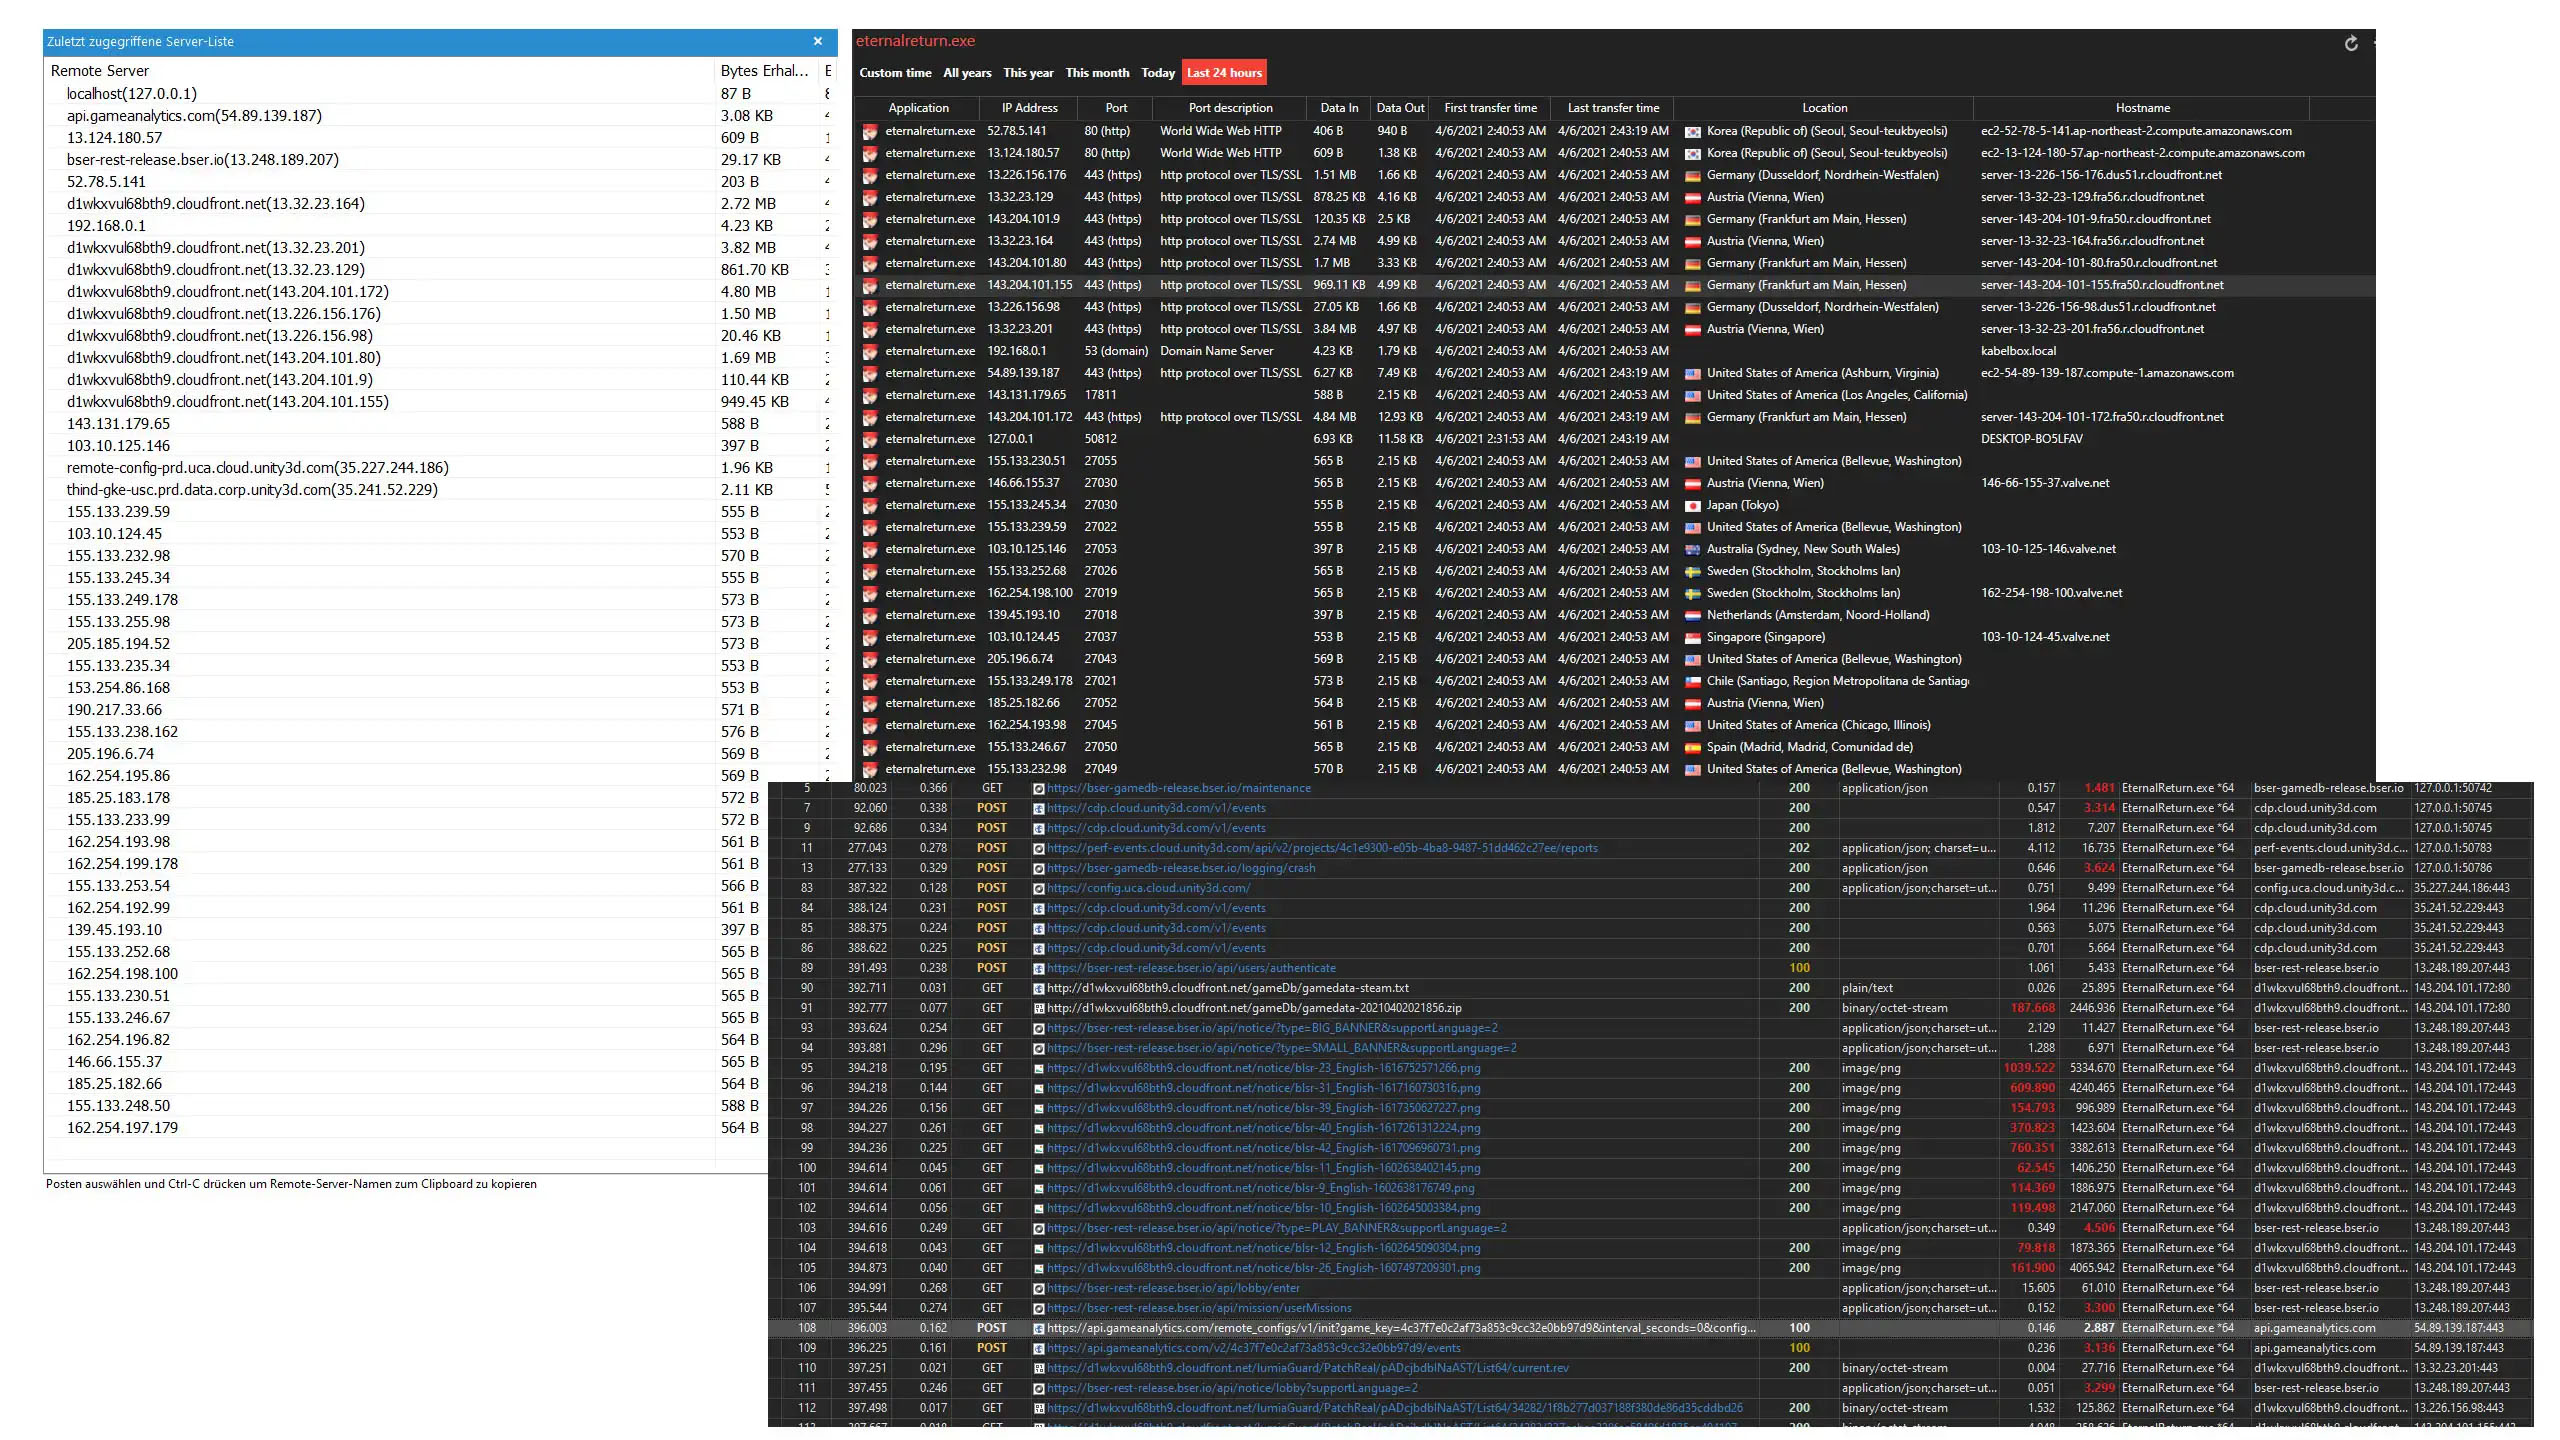Select the All years filter tab
This screenshot has height=1440, width=2560.
[x=966, y=73]
